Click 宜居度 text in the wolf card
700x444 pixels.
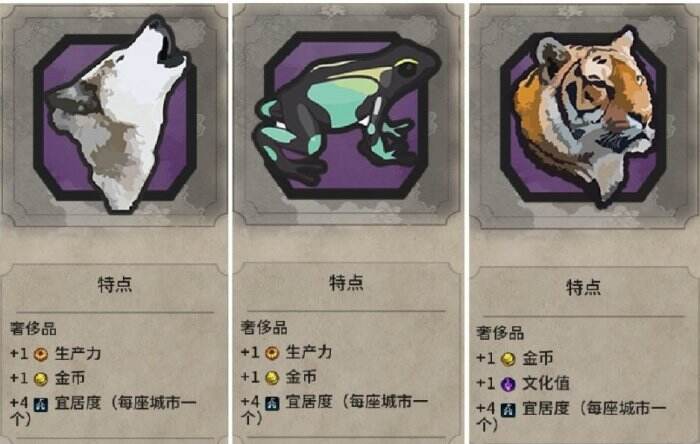pyautogui.click(x=78, y=403)
